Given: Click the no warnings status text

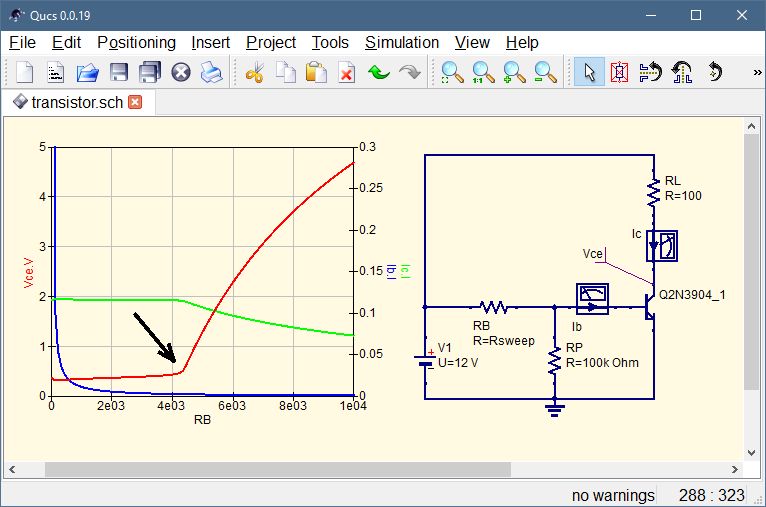Looking at the screenshot, I should 613,495.
